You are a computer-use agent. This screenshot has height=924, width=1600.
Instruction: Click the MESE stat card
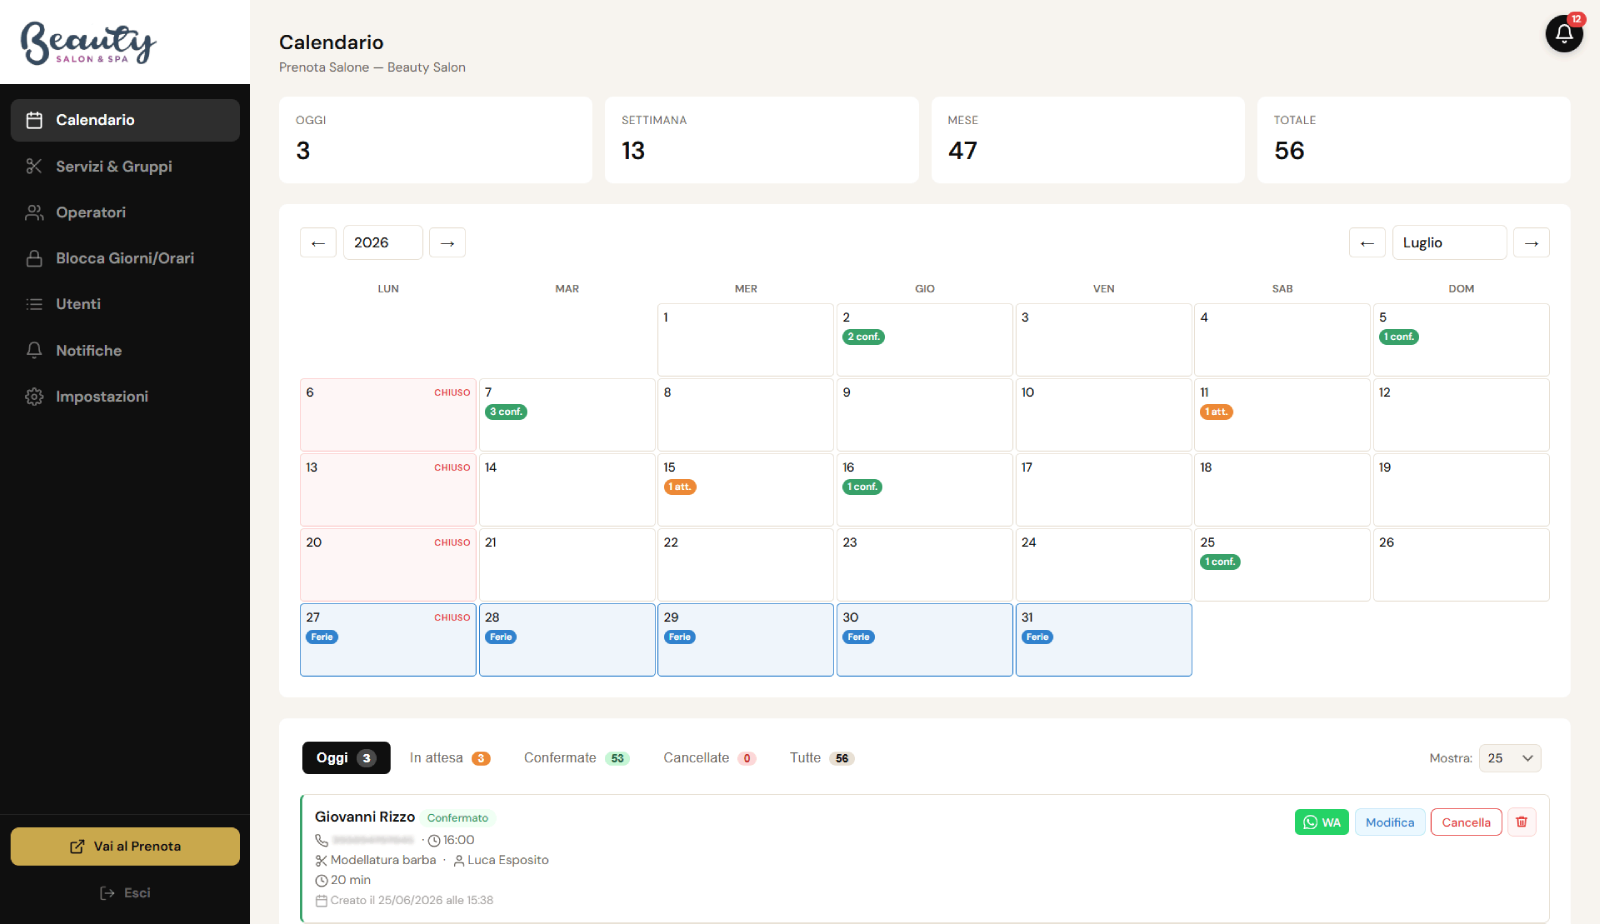tap(1088, 140)
